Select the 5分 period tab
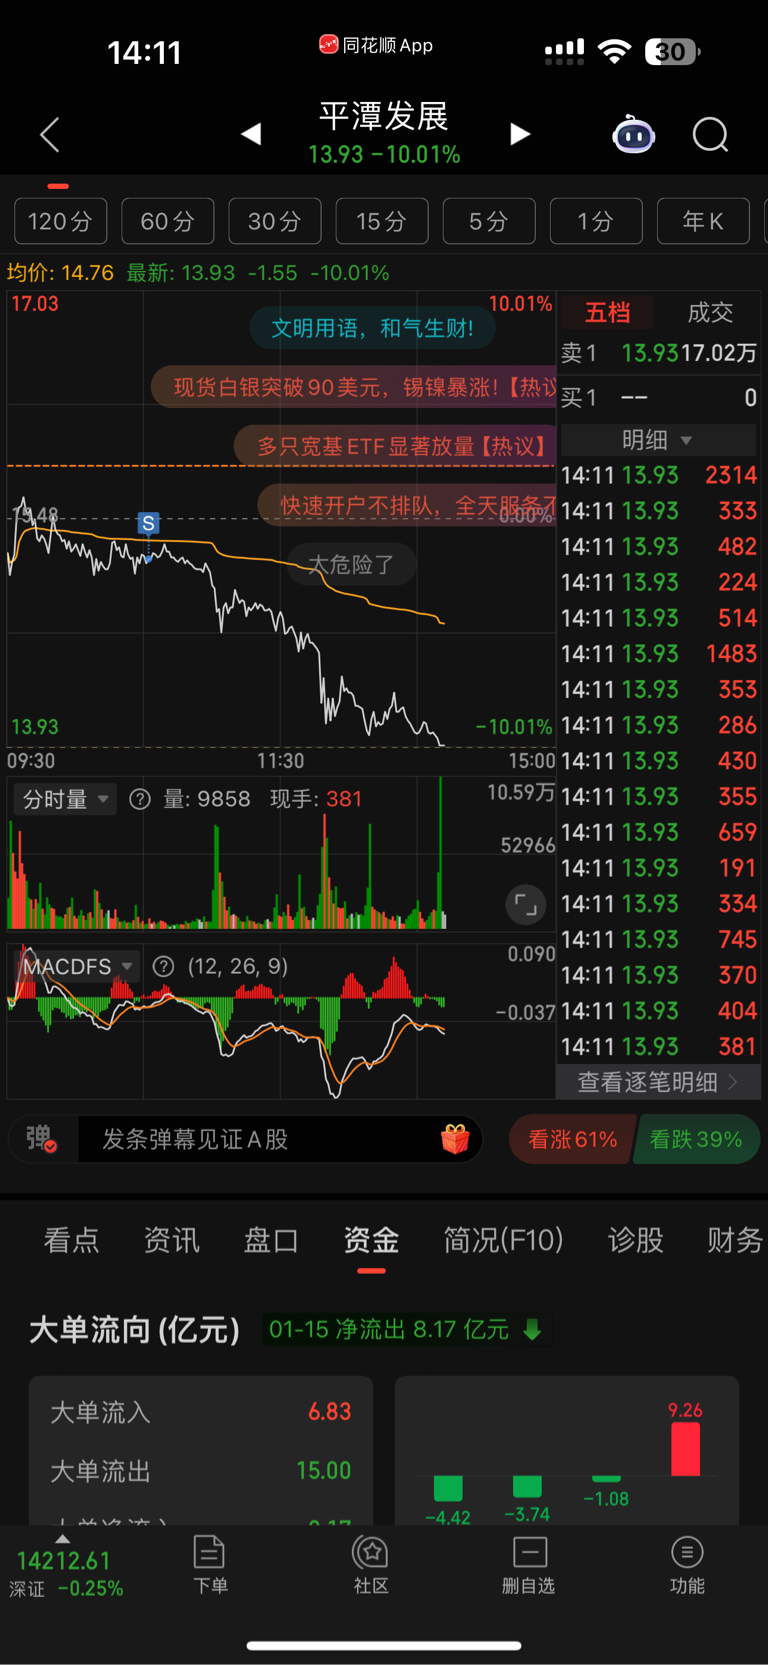 click(x=489, y=221)
